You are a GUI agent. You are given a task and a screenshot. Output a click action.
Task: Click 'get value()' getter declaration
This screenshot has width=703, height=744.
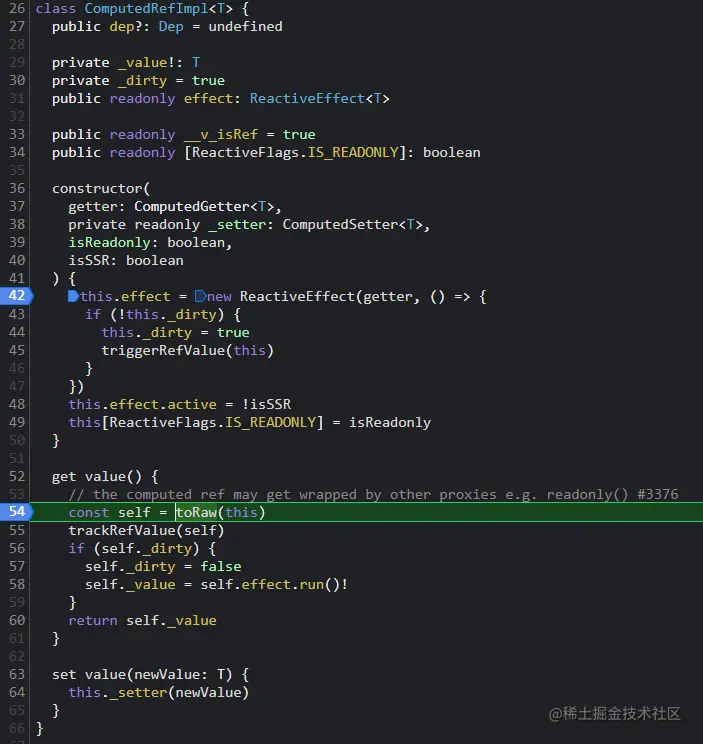click(97, 476)
